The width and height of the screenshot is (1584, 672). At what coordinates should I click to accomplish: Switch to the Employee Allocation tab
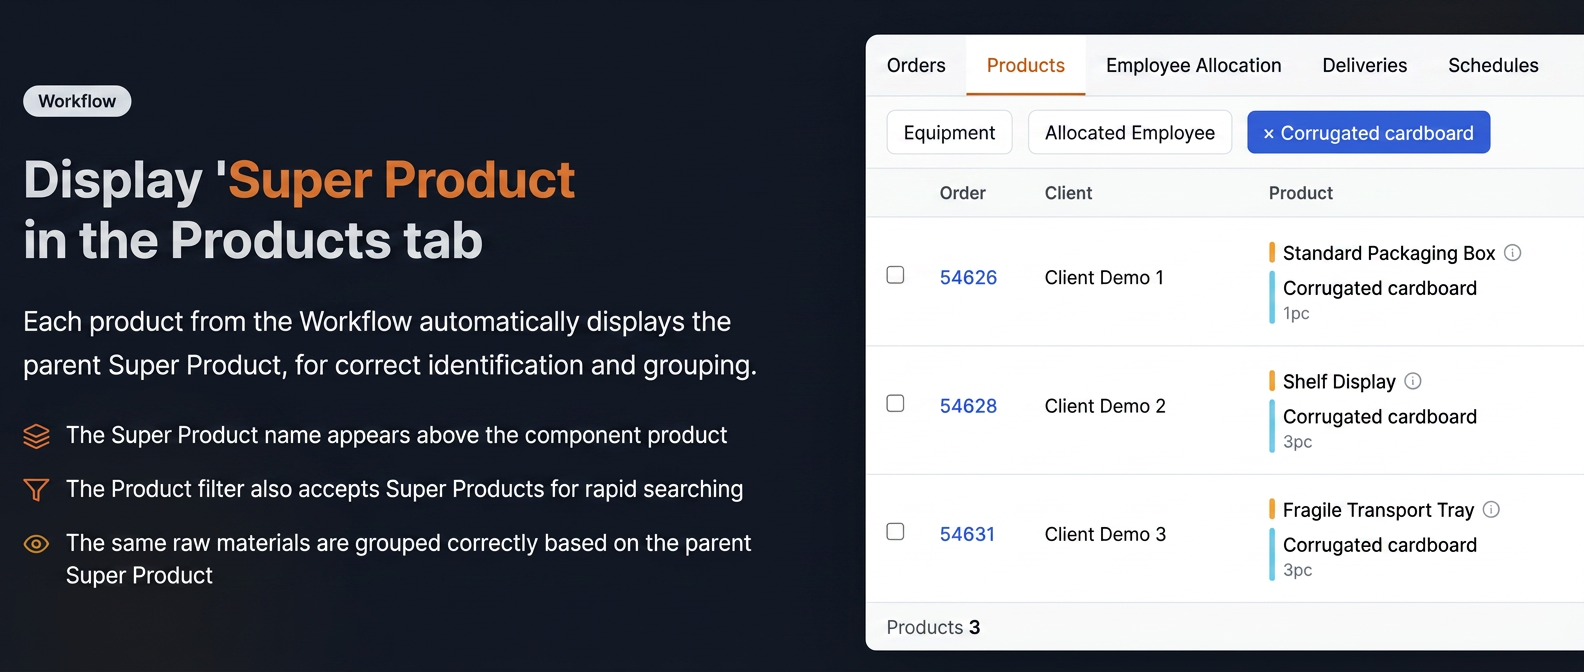(1193, 65)
